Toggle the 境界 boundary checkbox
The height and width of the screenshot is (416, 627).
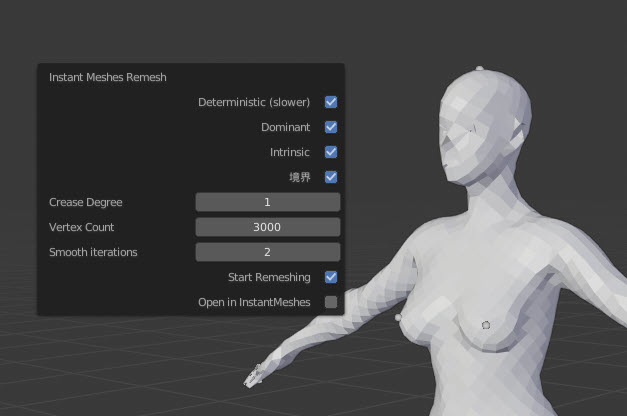(331, 177)
